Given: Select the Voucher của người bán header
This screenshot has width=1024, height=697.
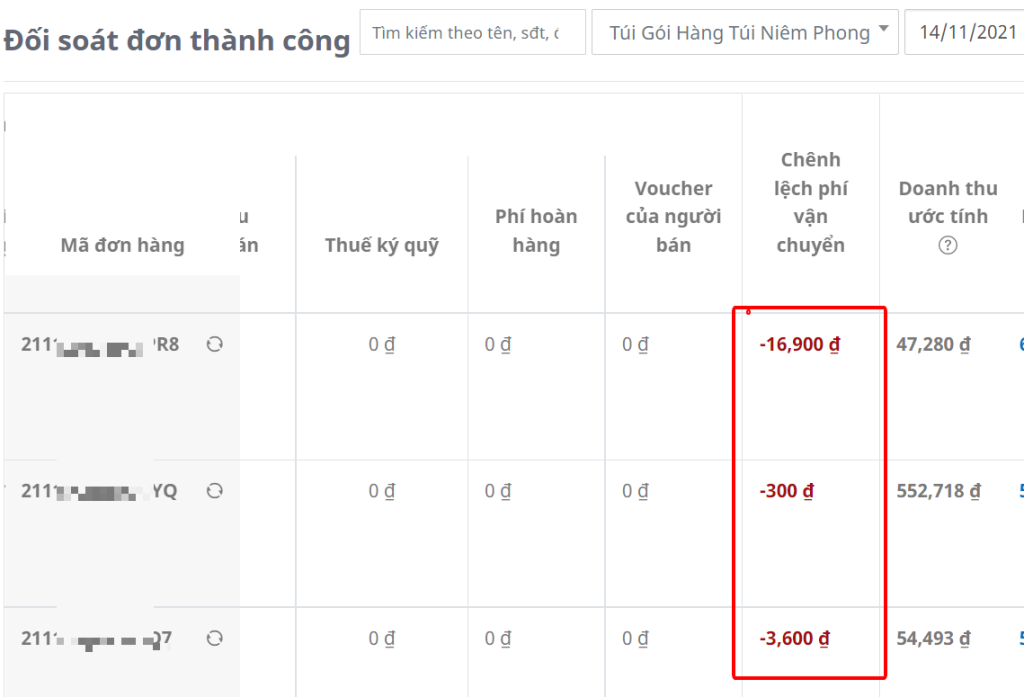Looking at the screenshot, I should (x=673, y=217).
